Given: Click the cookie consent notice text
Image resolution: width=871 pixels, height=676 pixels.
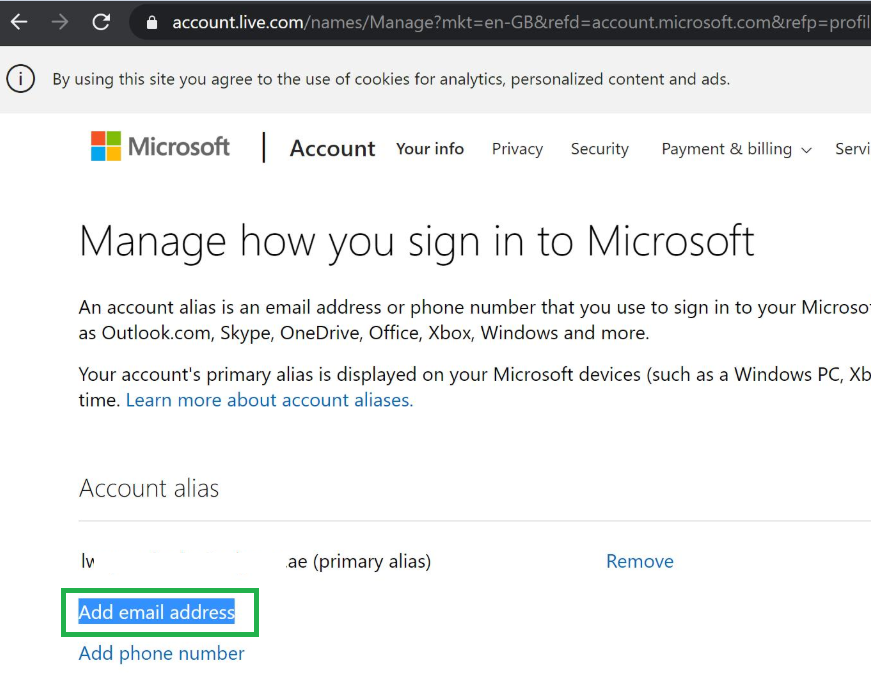Looking at the screenshot, I should tap(391, 79).
